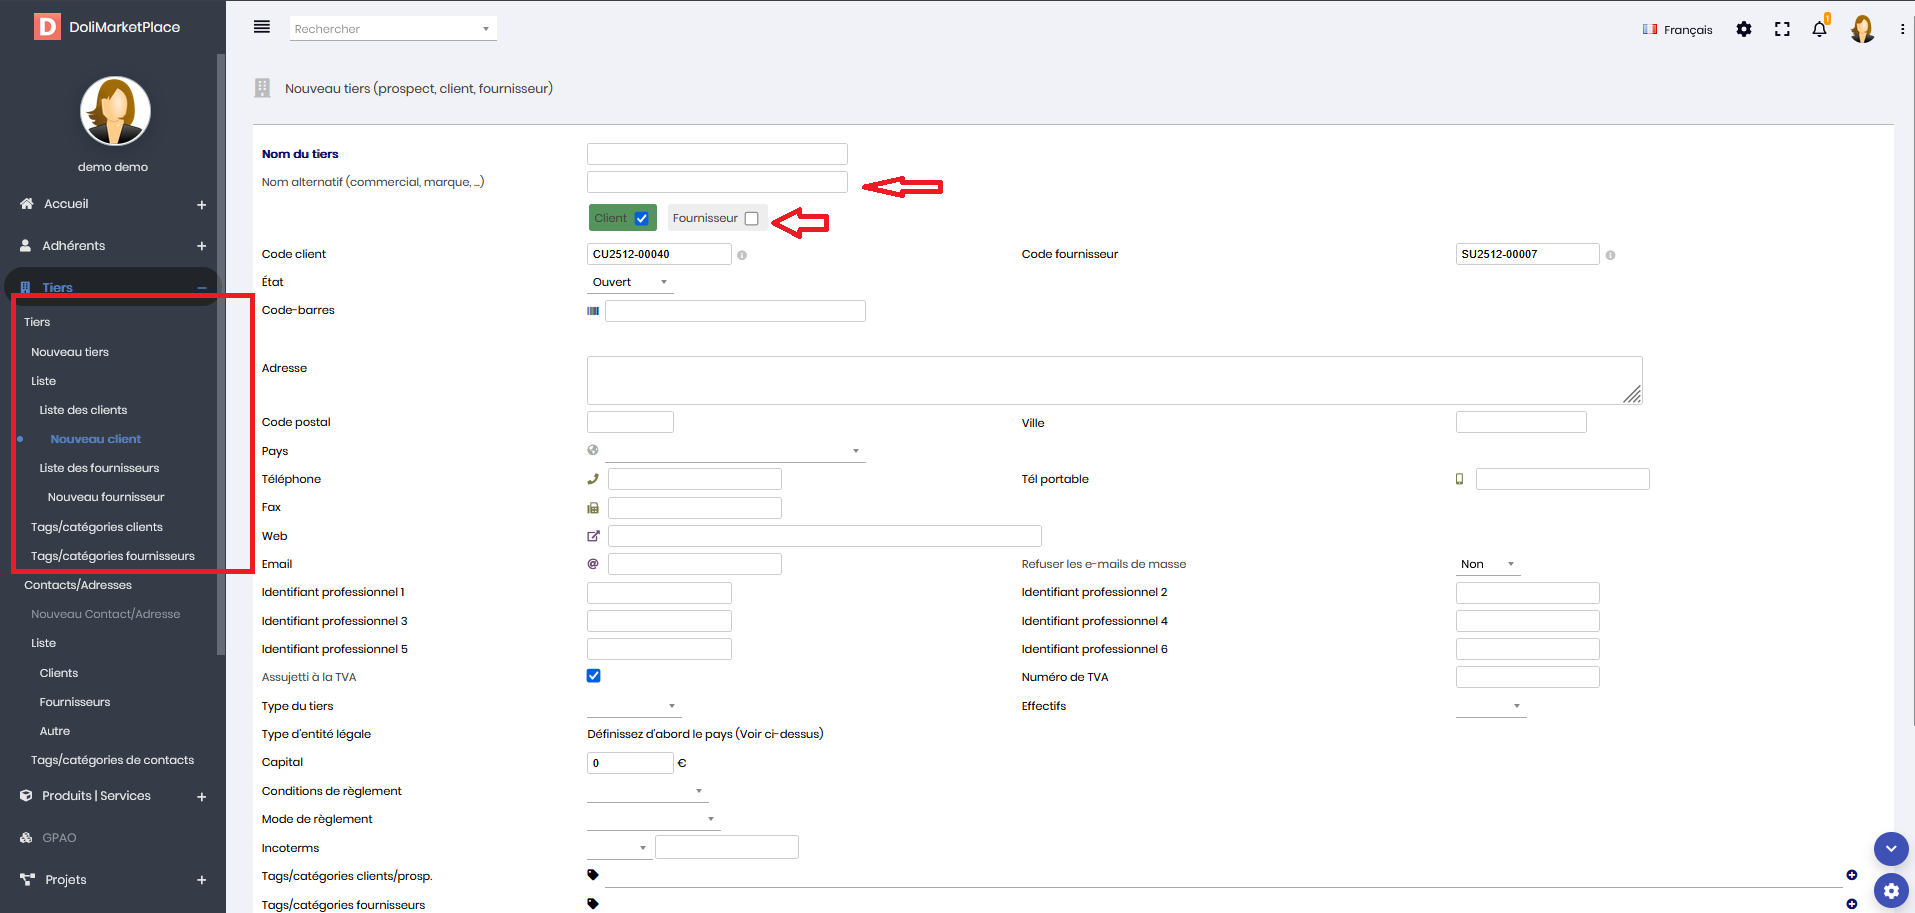The width and height of the screenshot is (1915, 913).
Task: Toggle fullscreen mode icon
Action: (1782, 29)
